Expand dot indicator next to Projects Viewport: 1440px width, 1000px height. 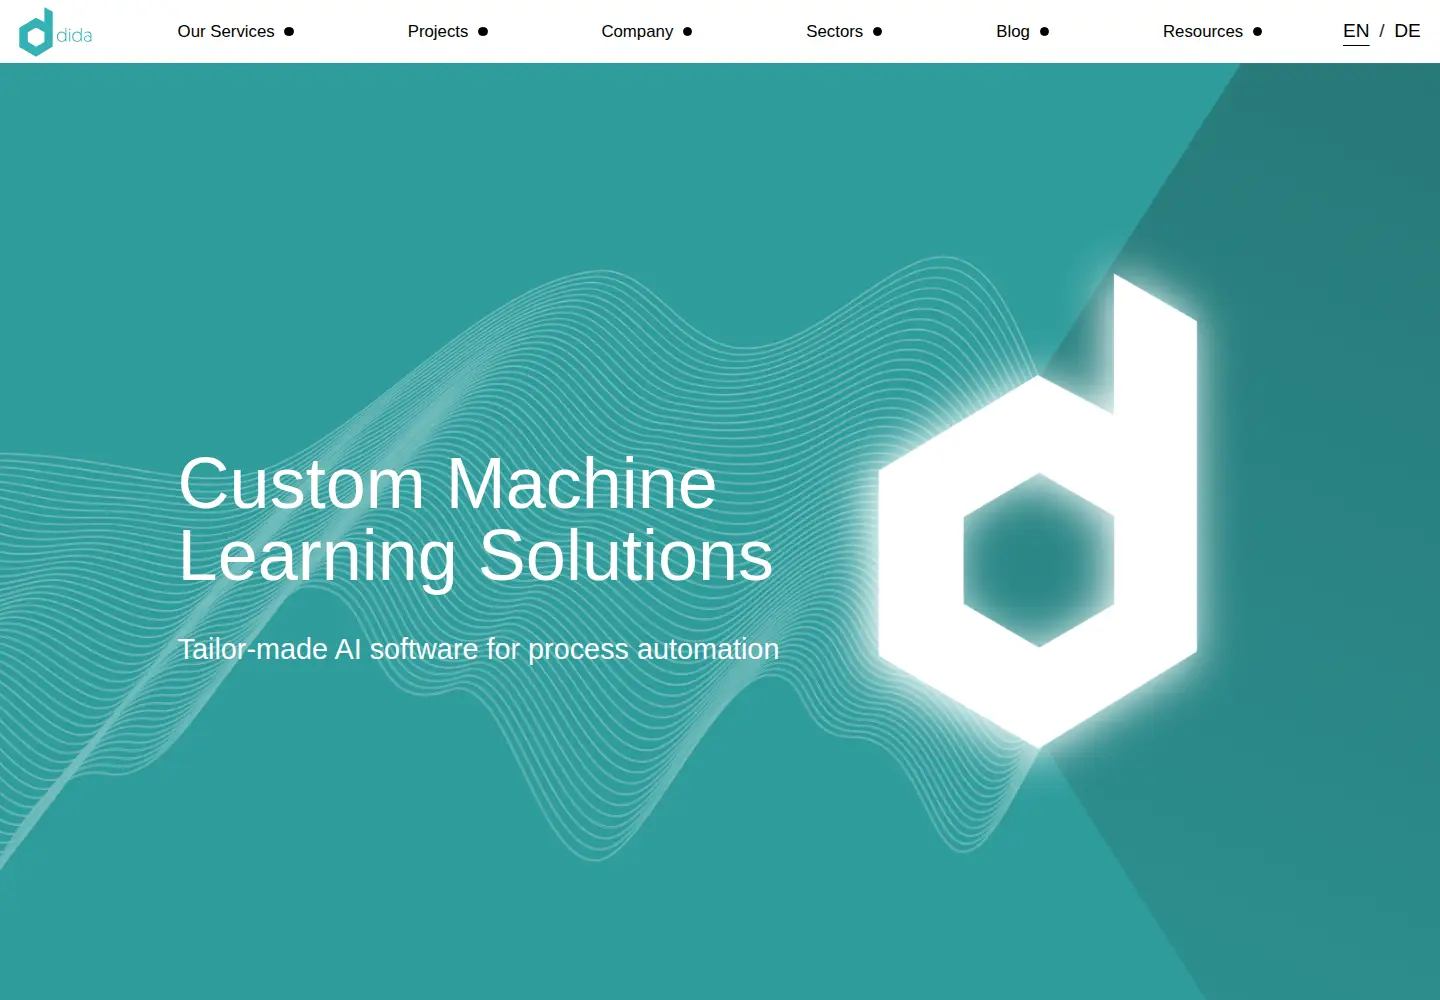pyautogui.click(x=483, y=32)
